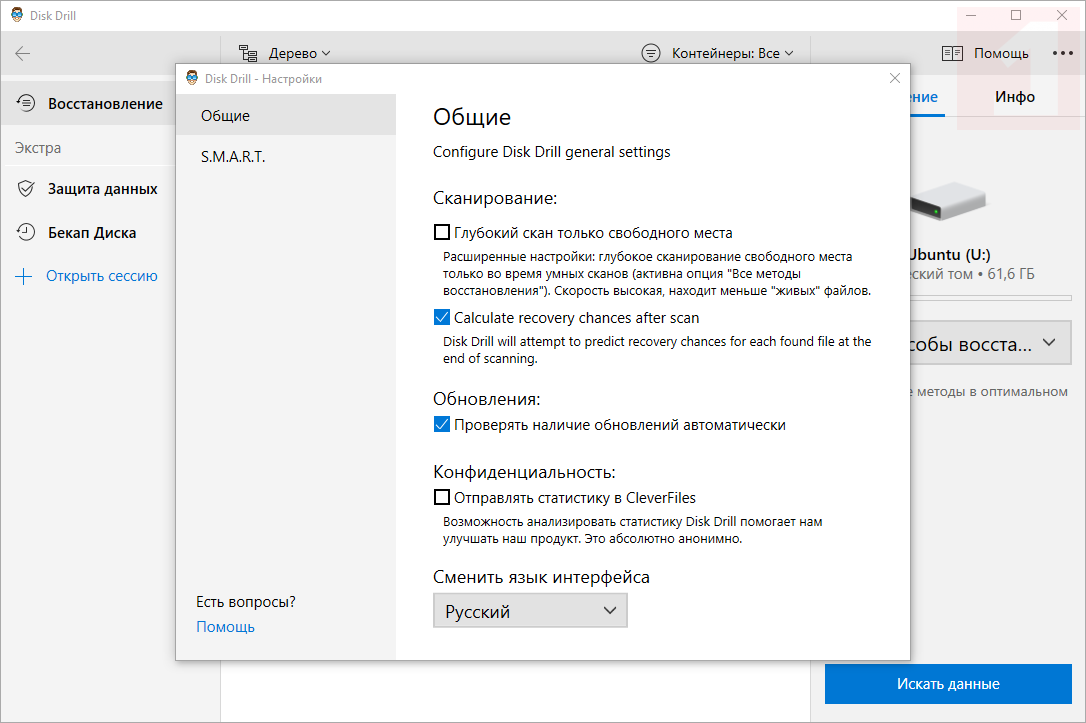This screenshot has width=1086, height=723.
Task: Click the tree view icon
Action: pos(249,53)
